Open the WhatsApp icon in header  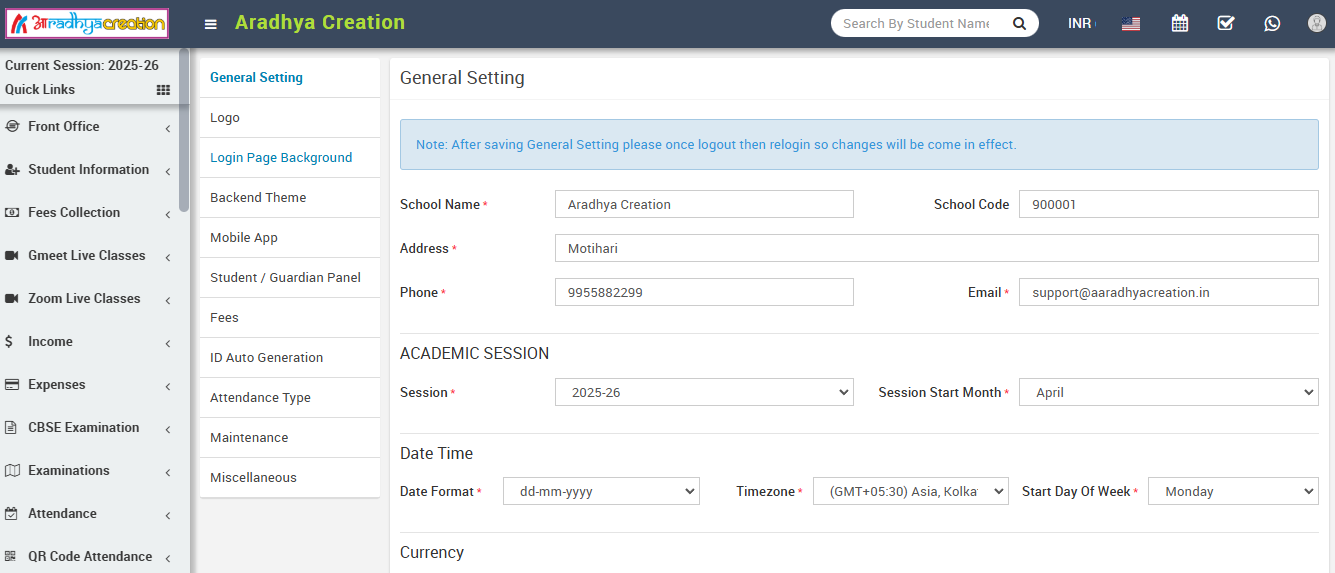(x=1272, y=23)
